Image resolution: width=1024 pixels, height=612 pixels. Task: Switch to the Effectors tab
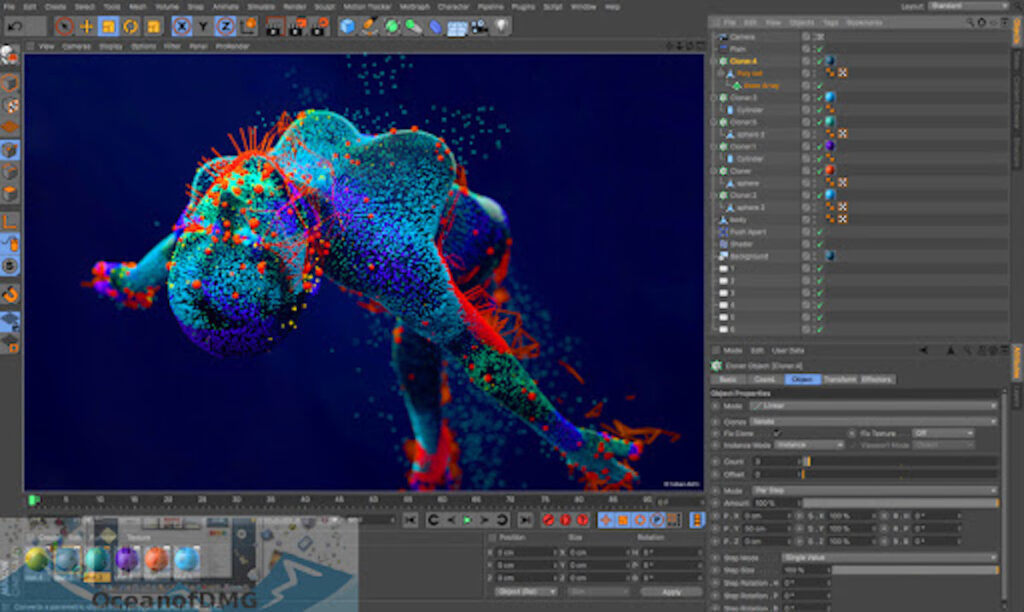876,379
